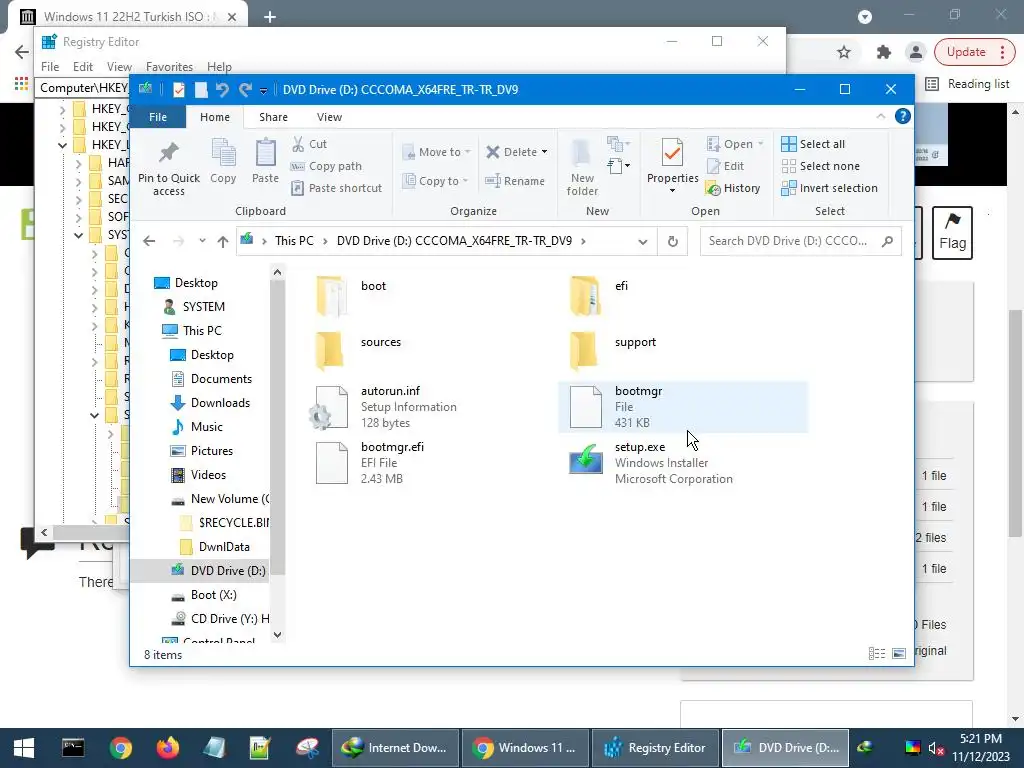
Task: Switch to the View ribbon tab
Action: (x=329, y=117)
